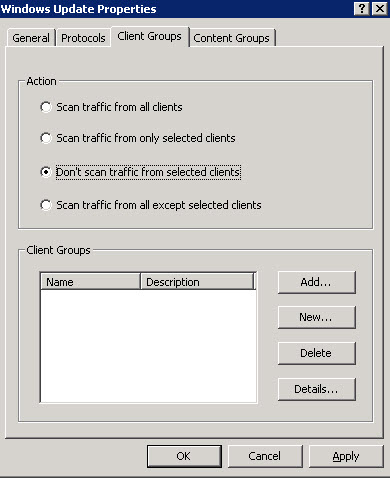The height and width of the screenshot is (478, 390).
Task: Click the question mark help icon
Action: pos(362,9)
